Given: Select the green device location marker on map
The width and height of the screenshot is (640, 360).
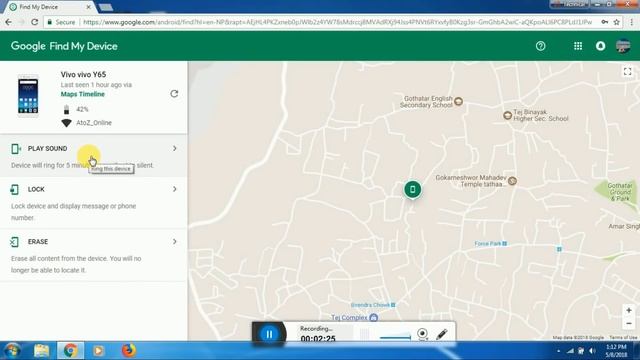Looking at the screenshot, I should [413, 189].
